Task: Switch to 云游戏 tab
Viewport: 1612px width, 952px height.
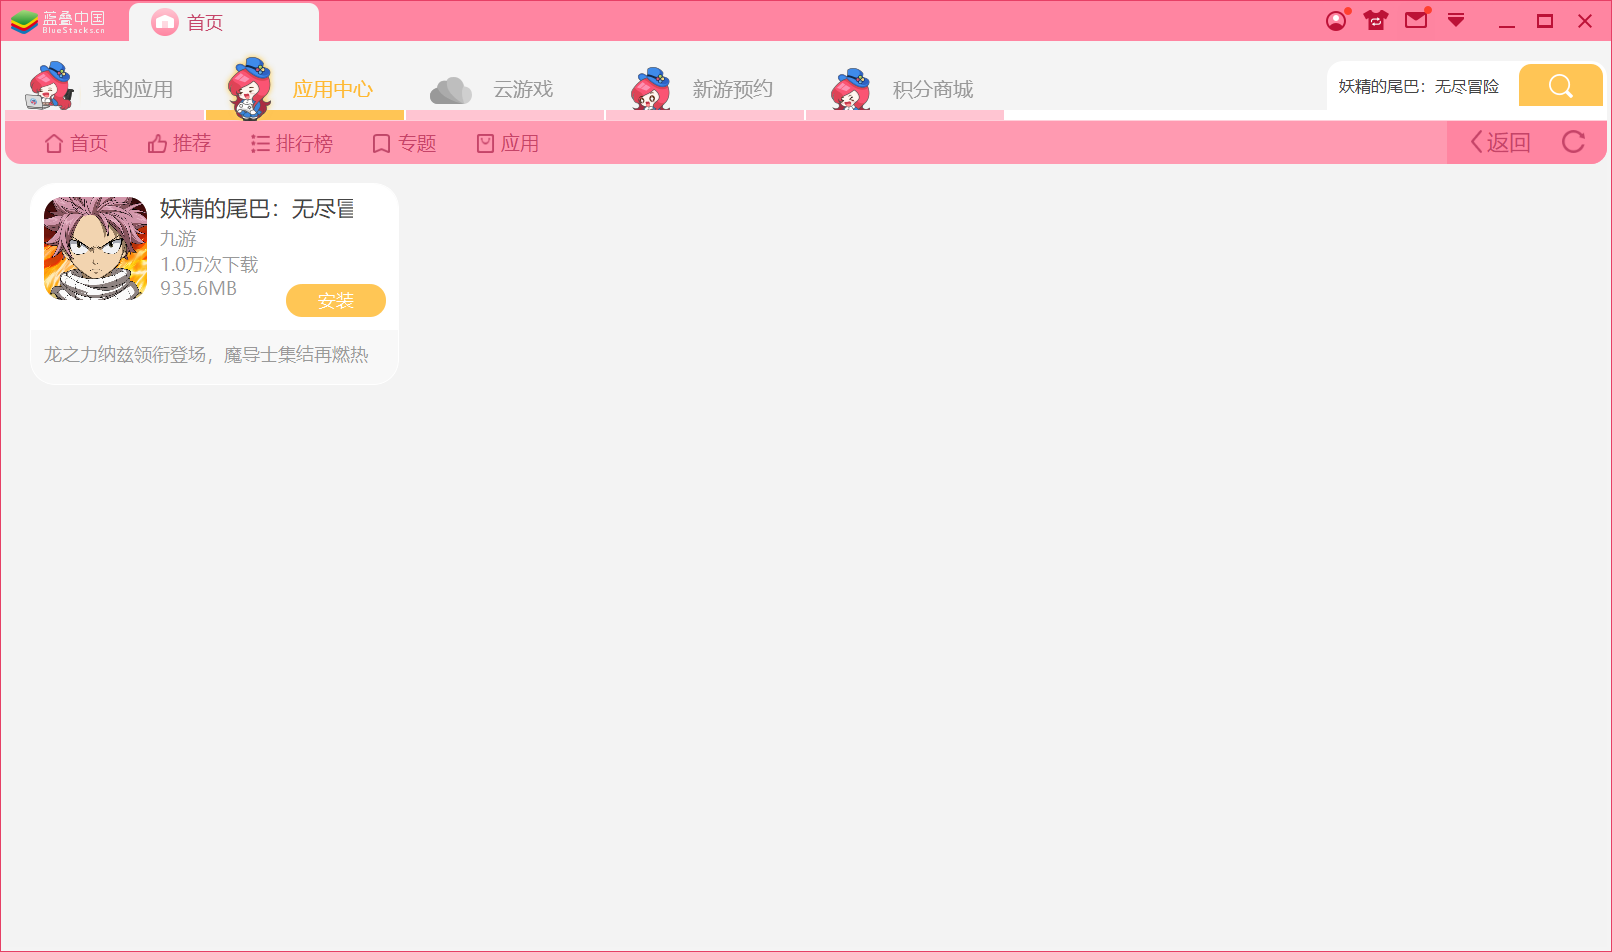Action: 505,89
